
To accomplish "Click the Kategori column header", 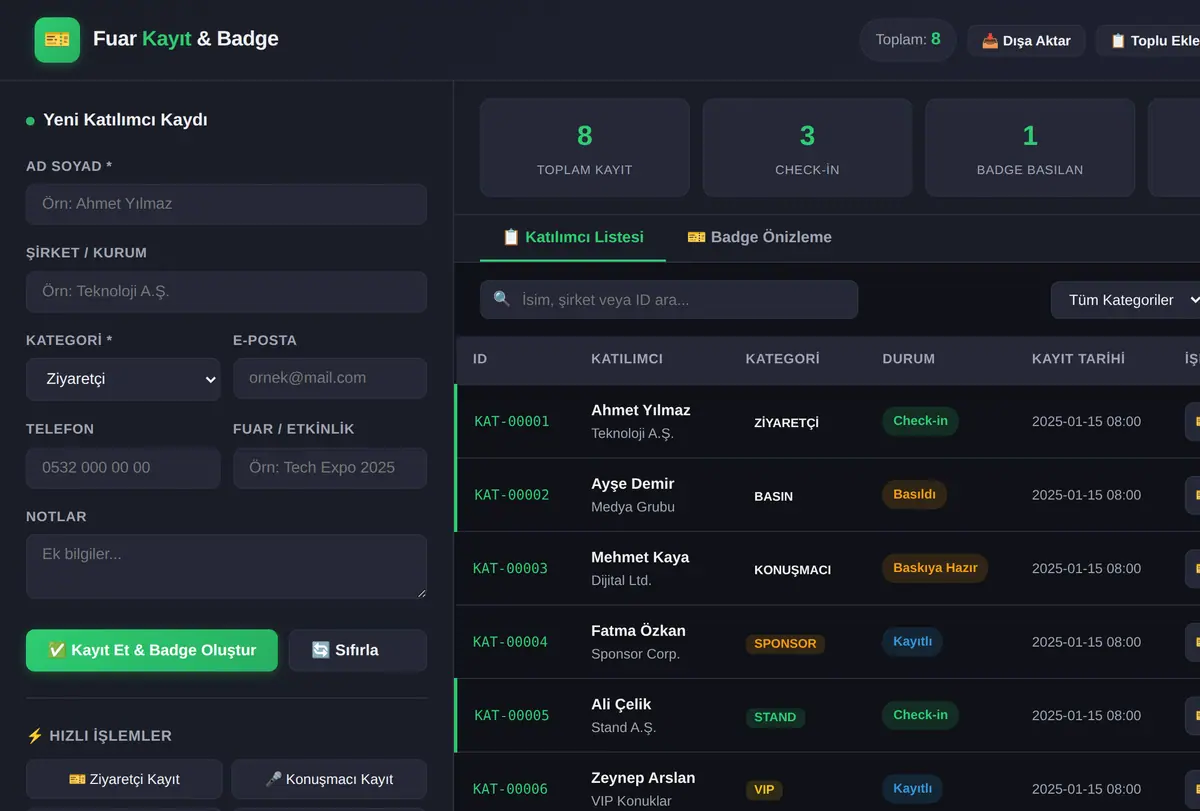I will pyautogui.click(x=783, y=359).
